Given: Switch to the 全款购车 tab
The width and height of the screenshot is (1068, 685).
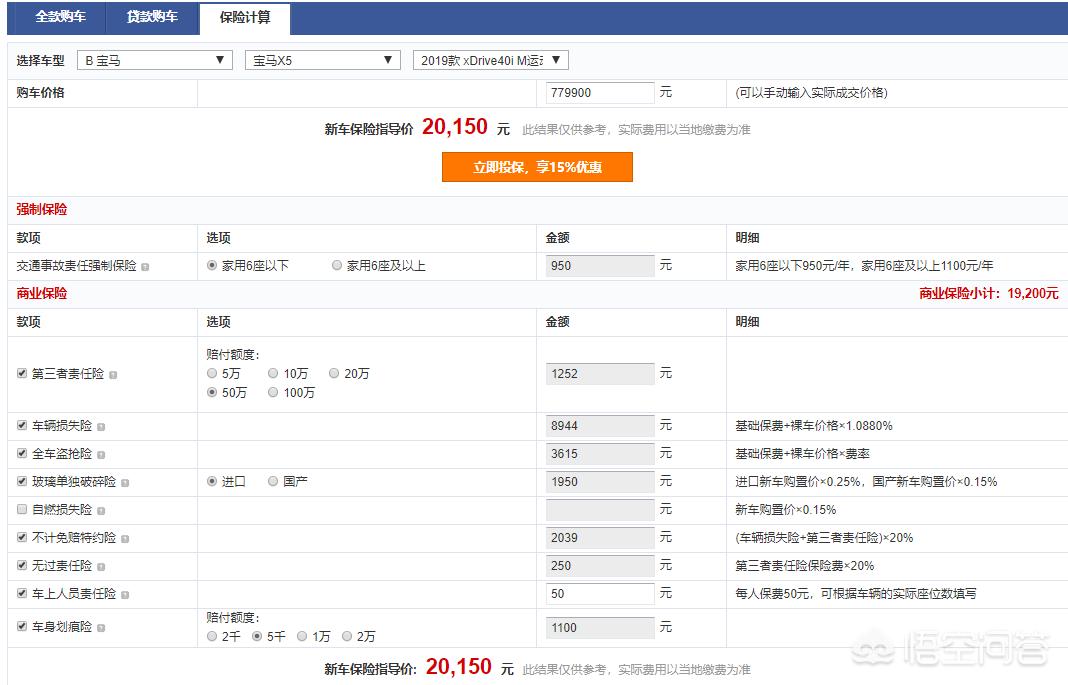Looking at the screenshot, I should point(61,16).
